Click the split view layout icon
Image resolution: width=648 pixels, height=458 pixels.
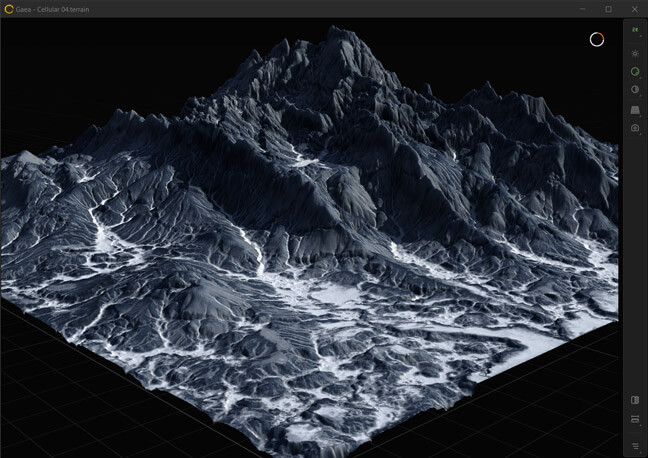[x=635, y=419]
